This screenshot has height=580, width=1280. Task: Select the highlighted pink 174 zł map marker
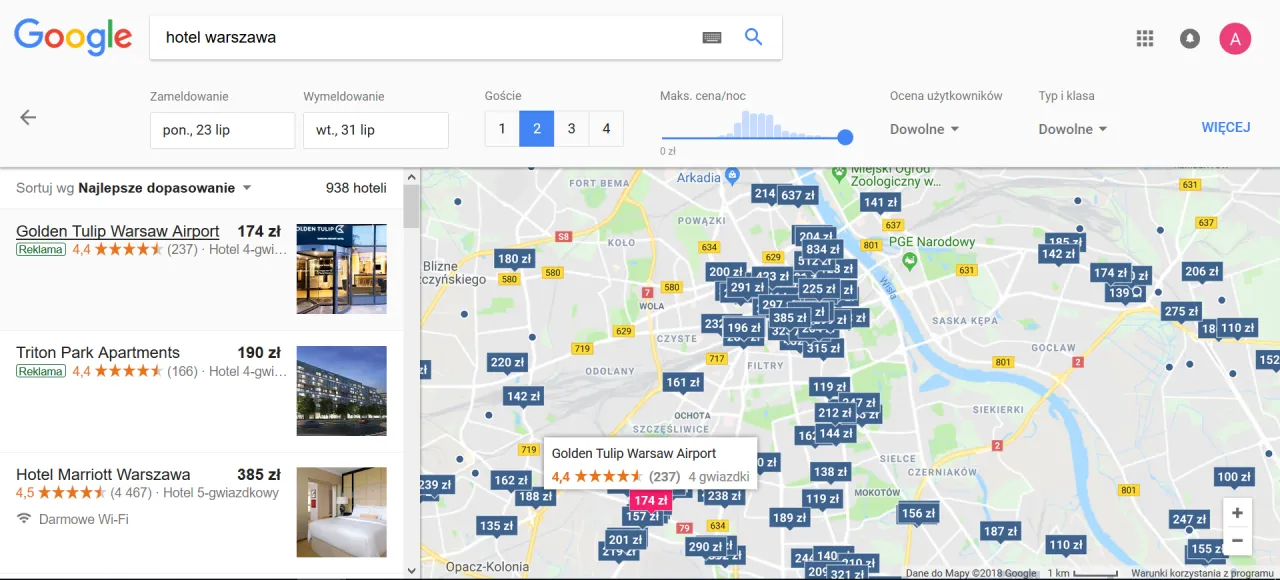pyautogui.click(x=650, y=500)
